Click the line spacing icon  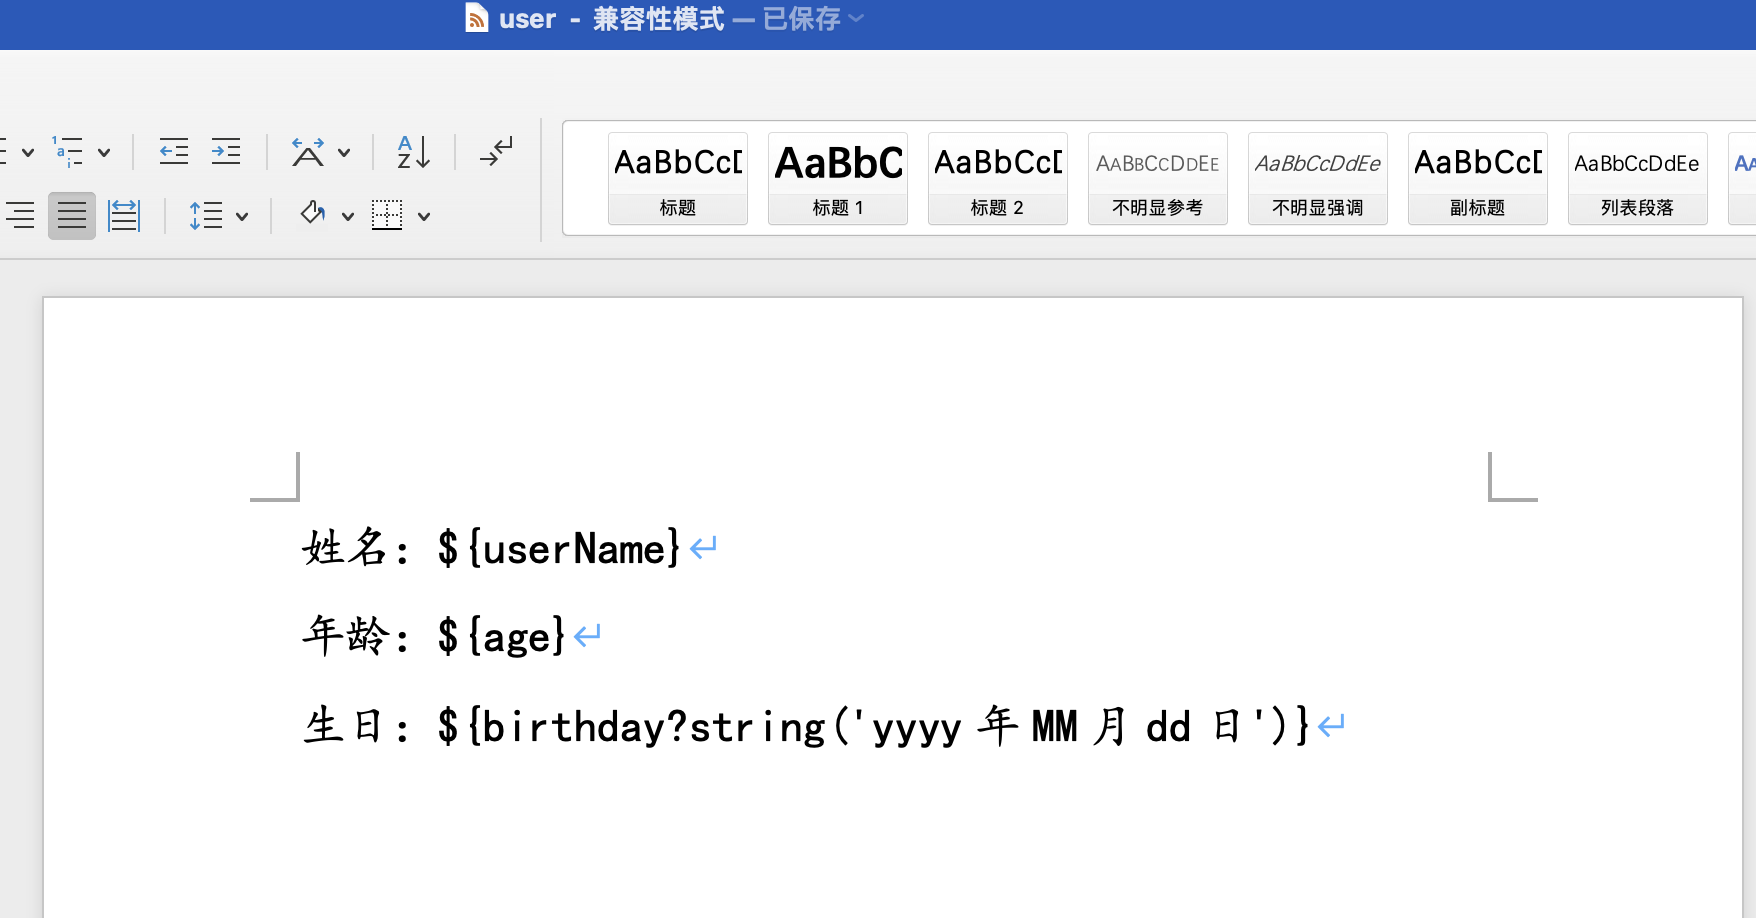[206, 215]
